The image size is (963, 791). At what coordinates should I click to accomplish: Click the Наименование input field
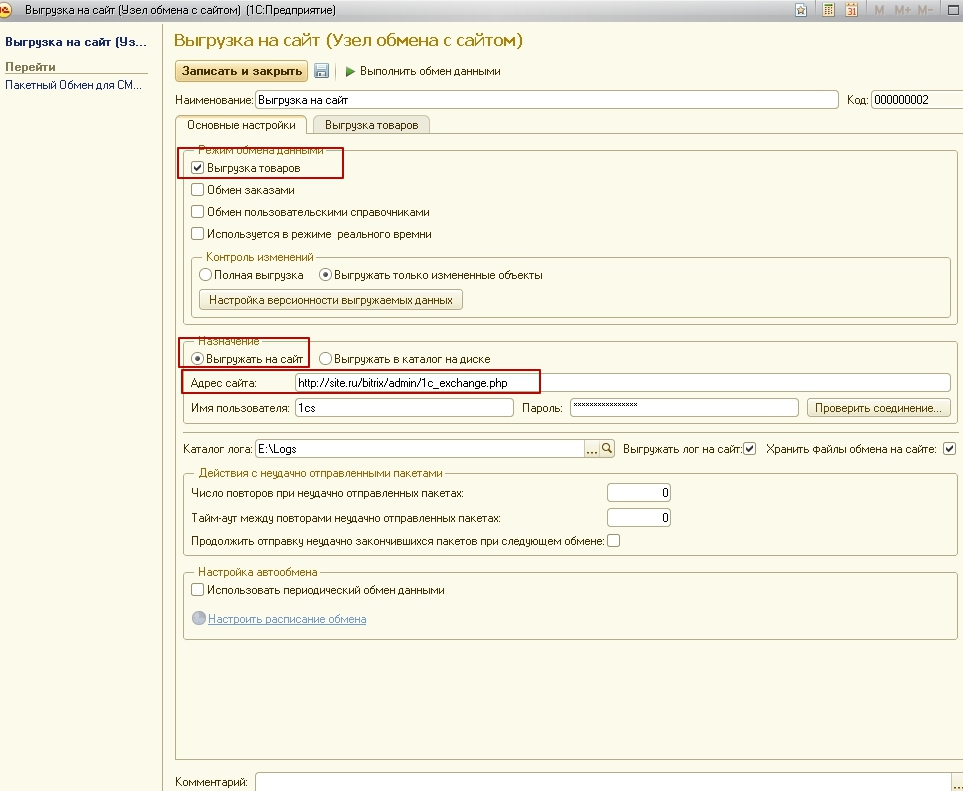pyautogui.click(x=547, y=99)
